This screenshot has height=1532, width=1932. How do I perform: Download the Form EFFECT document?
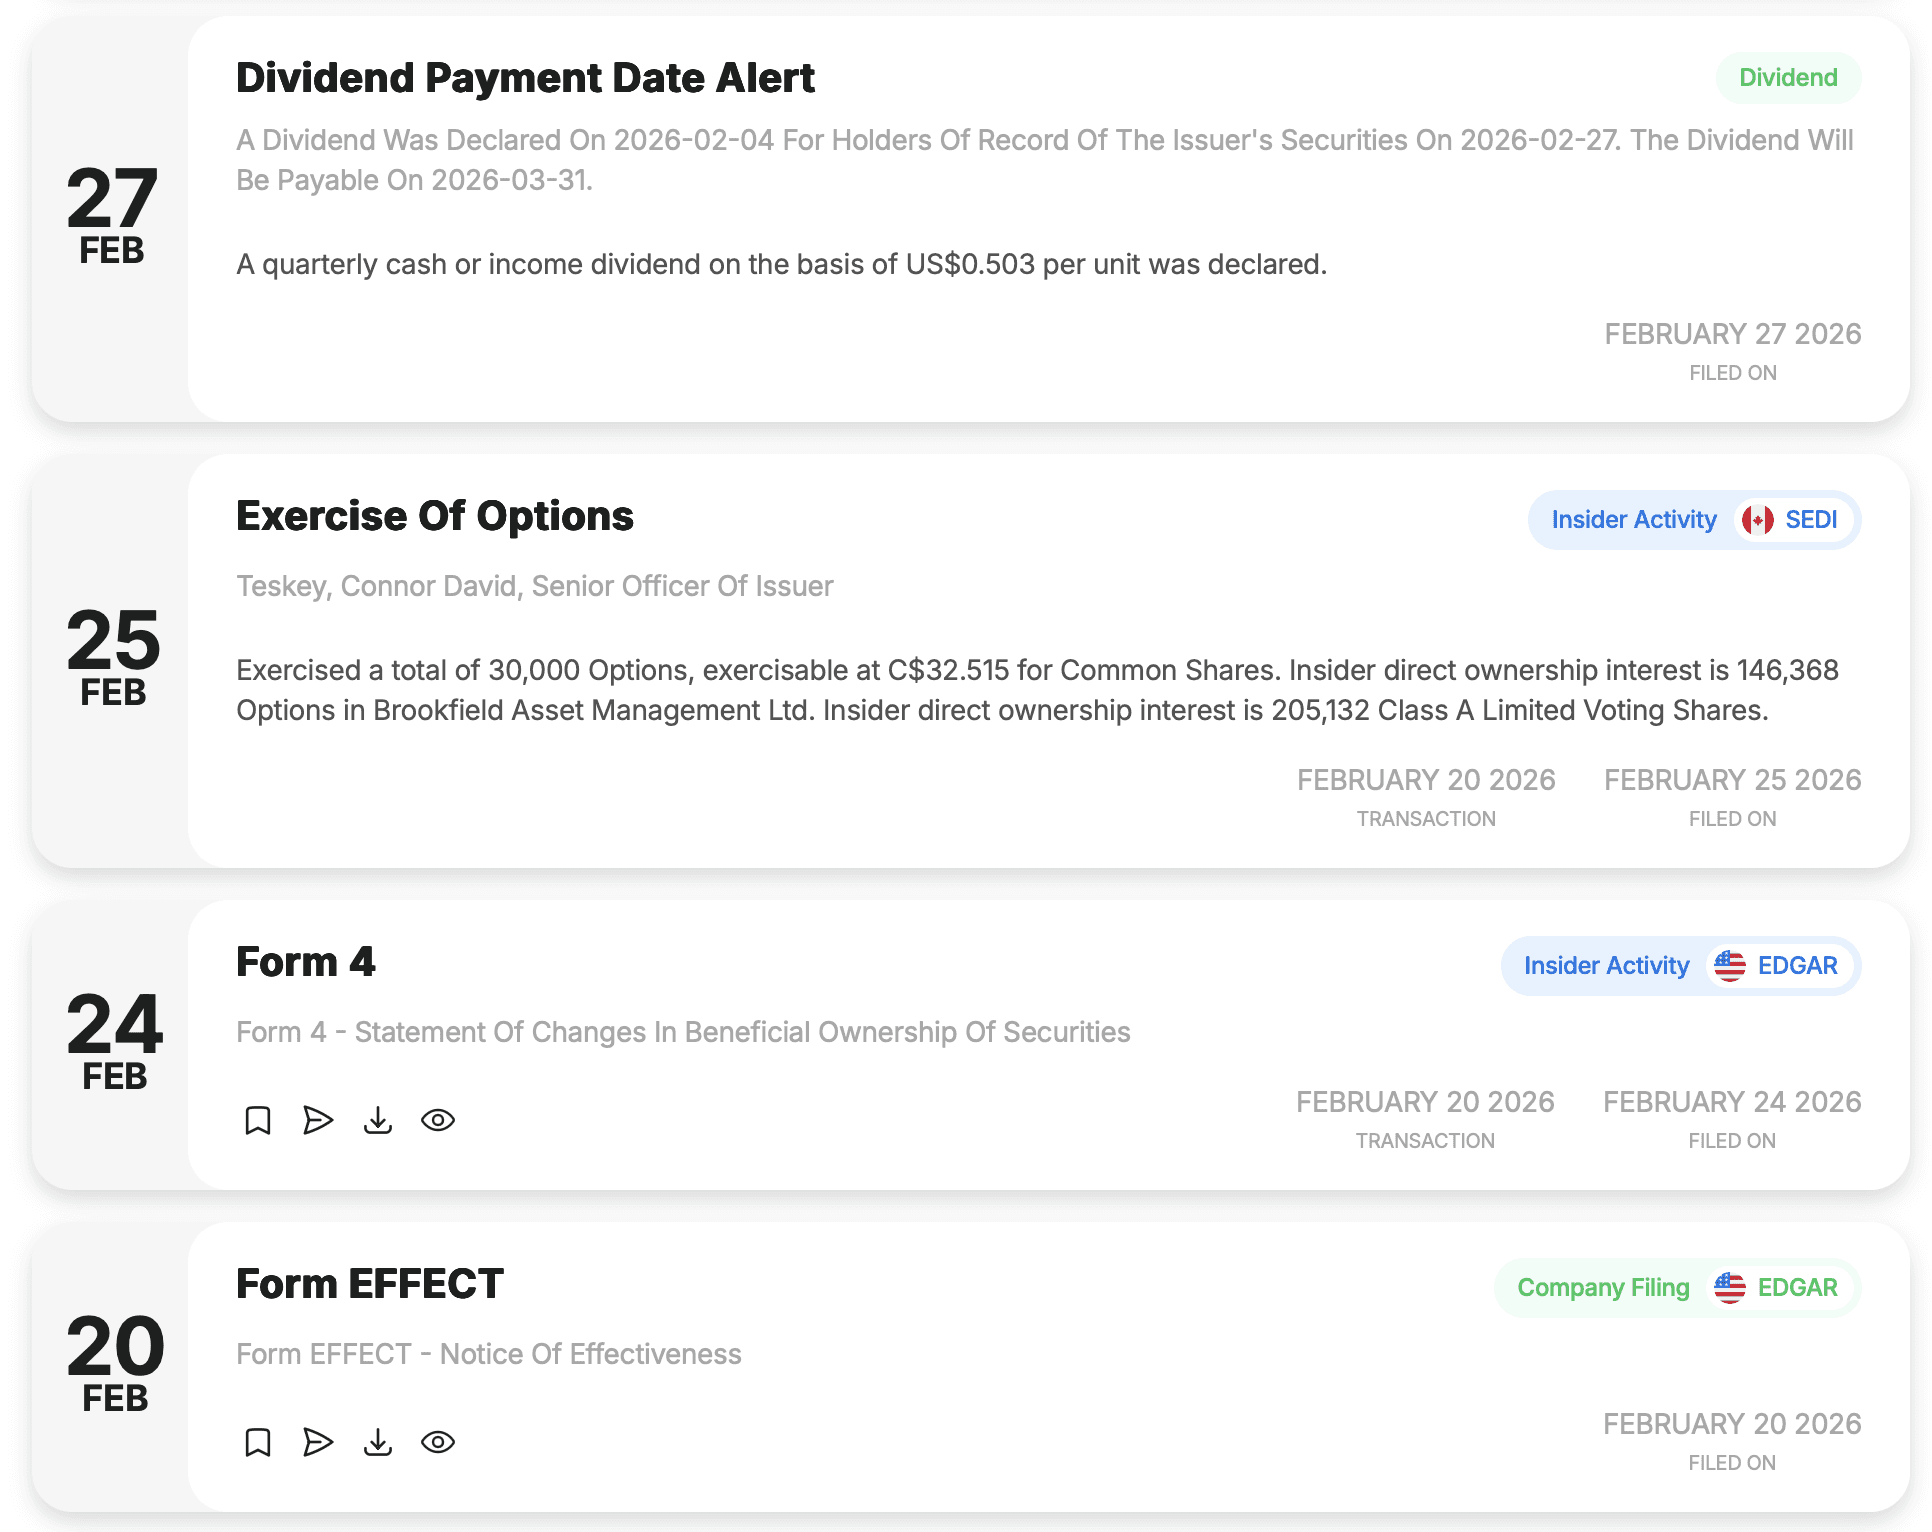click(x=378, y=1443)
